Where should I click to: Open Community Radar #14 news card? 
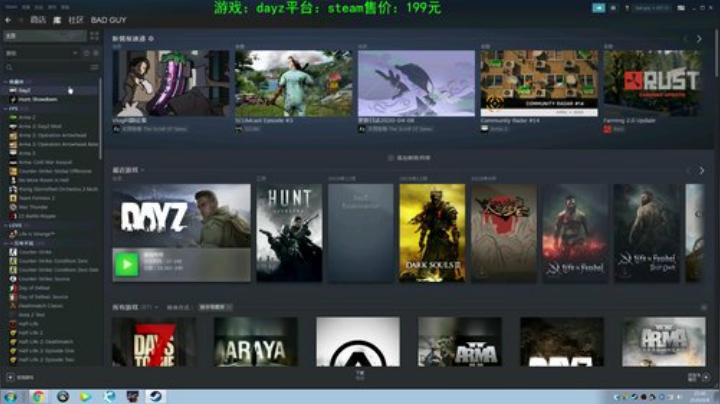[x=539, y=83]
